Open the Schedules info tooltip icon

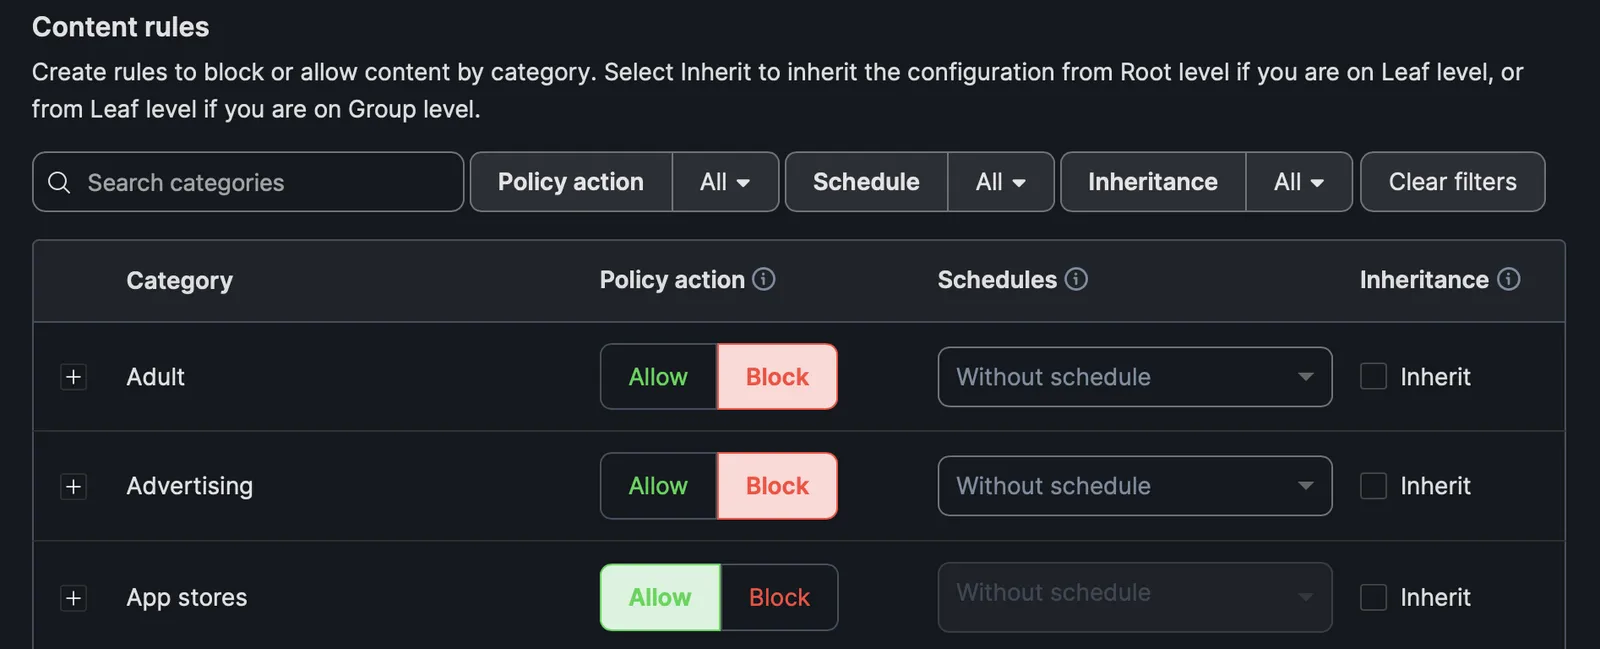pyautogui.click(x=1076, y=279)
